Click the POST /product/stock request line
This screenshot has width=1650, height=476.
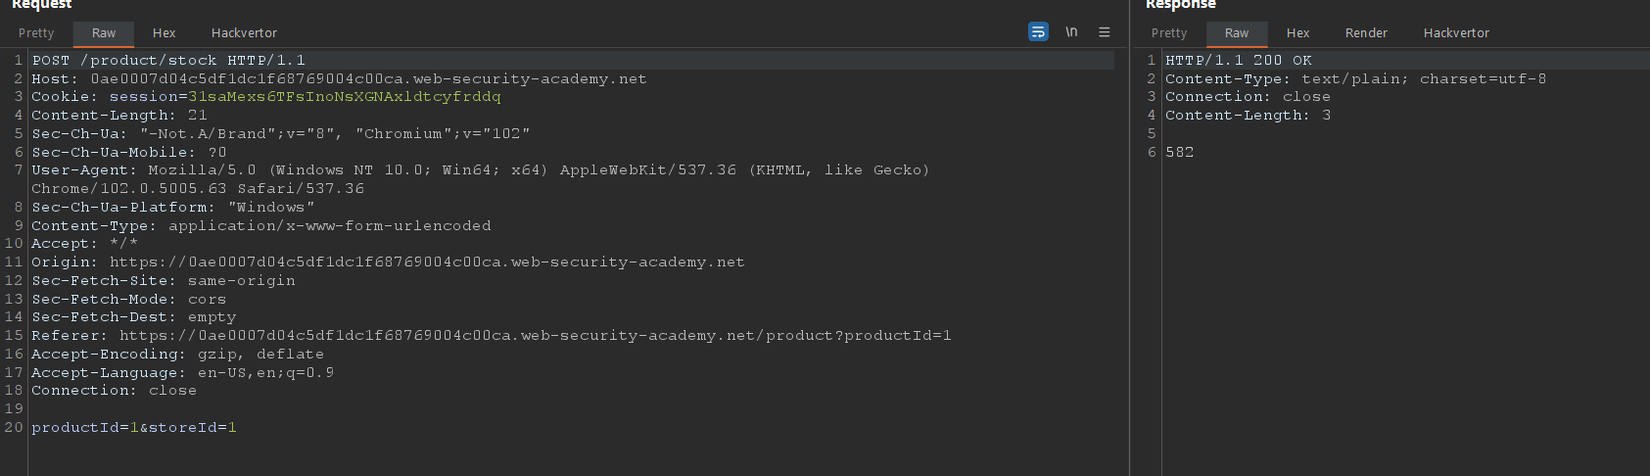tap(168, 60)
